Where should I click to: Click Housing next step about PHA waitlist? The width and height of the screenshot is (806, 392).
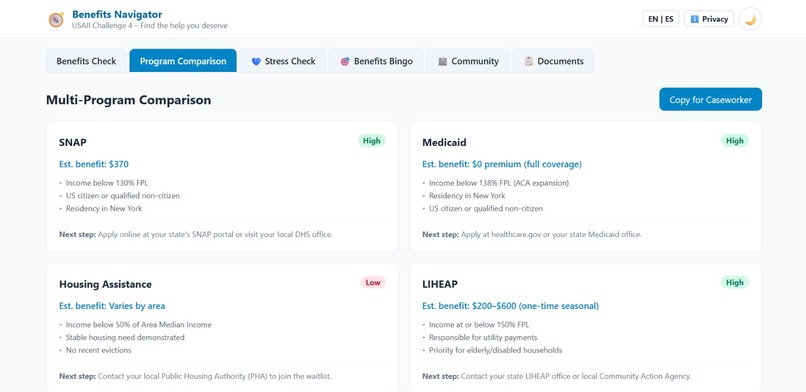pyautogui.click(x=195, y=376)
